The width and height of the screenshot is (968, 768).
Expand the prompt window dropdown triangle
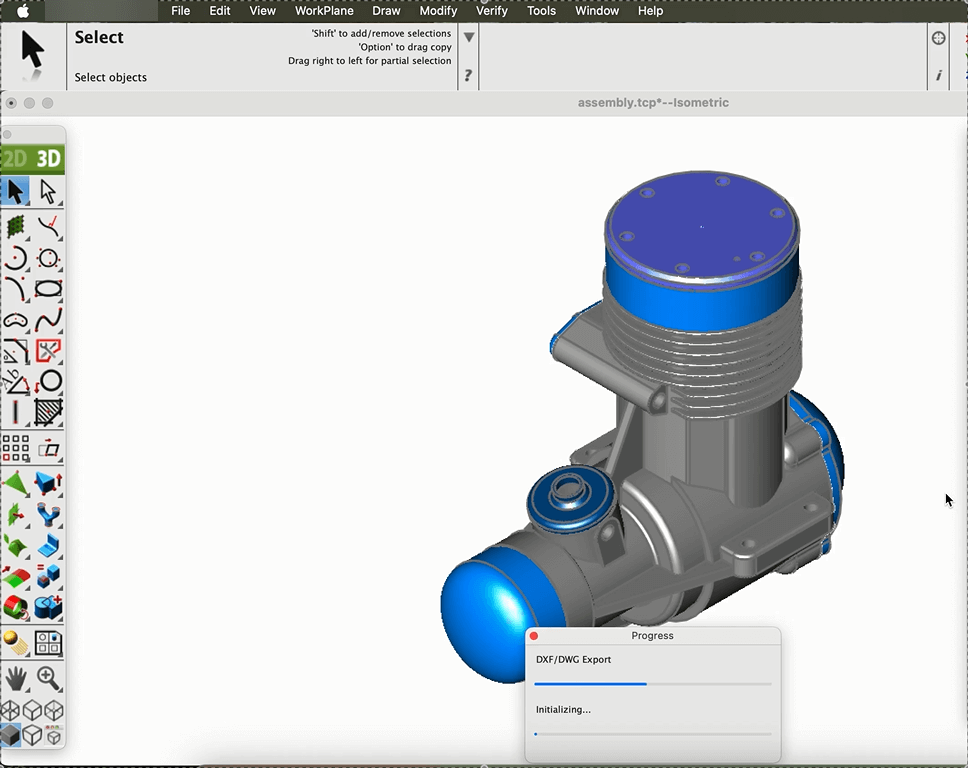pos(468,38)
